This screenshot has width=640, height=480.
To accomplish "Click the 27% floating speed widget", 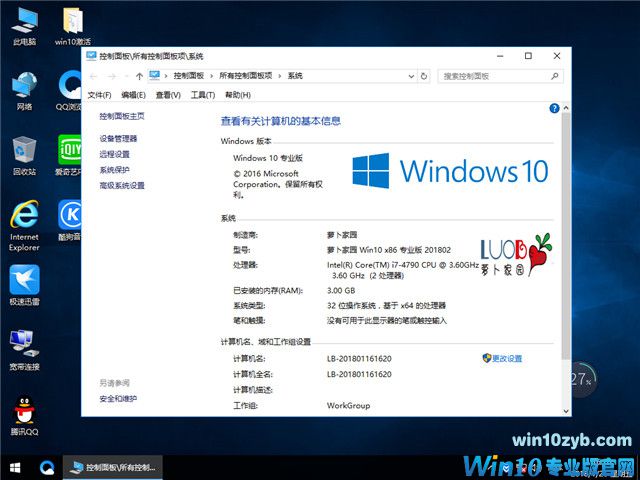I will click(584, 380).
